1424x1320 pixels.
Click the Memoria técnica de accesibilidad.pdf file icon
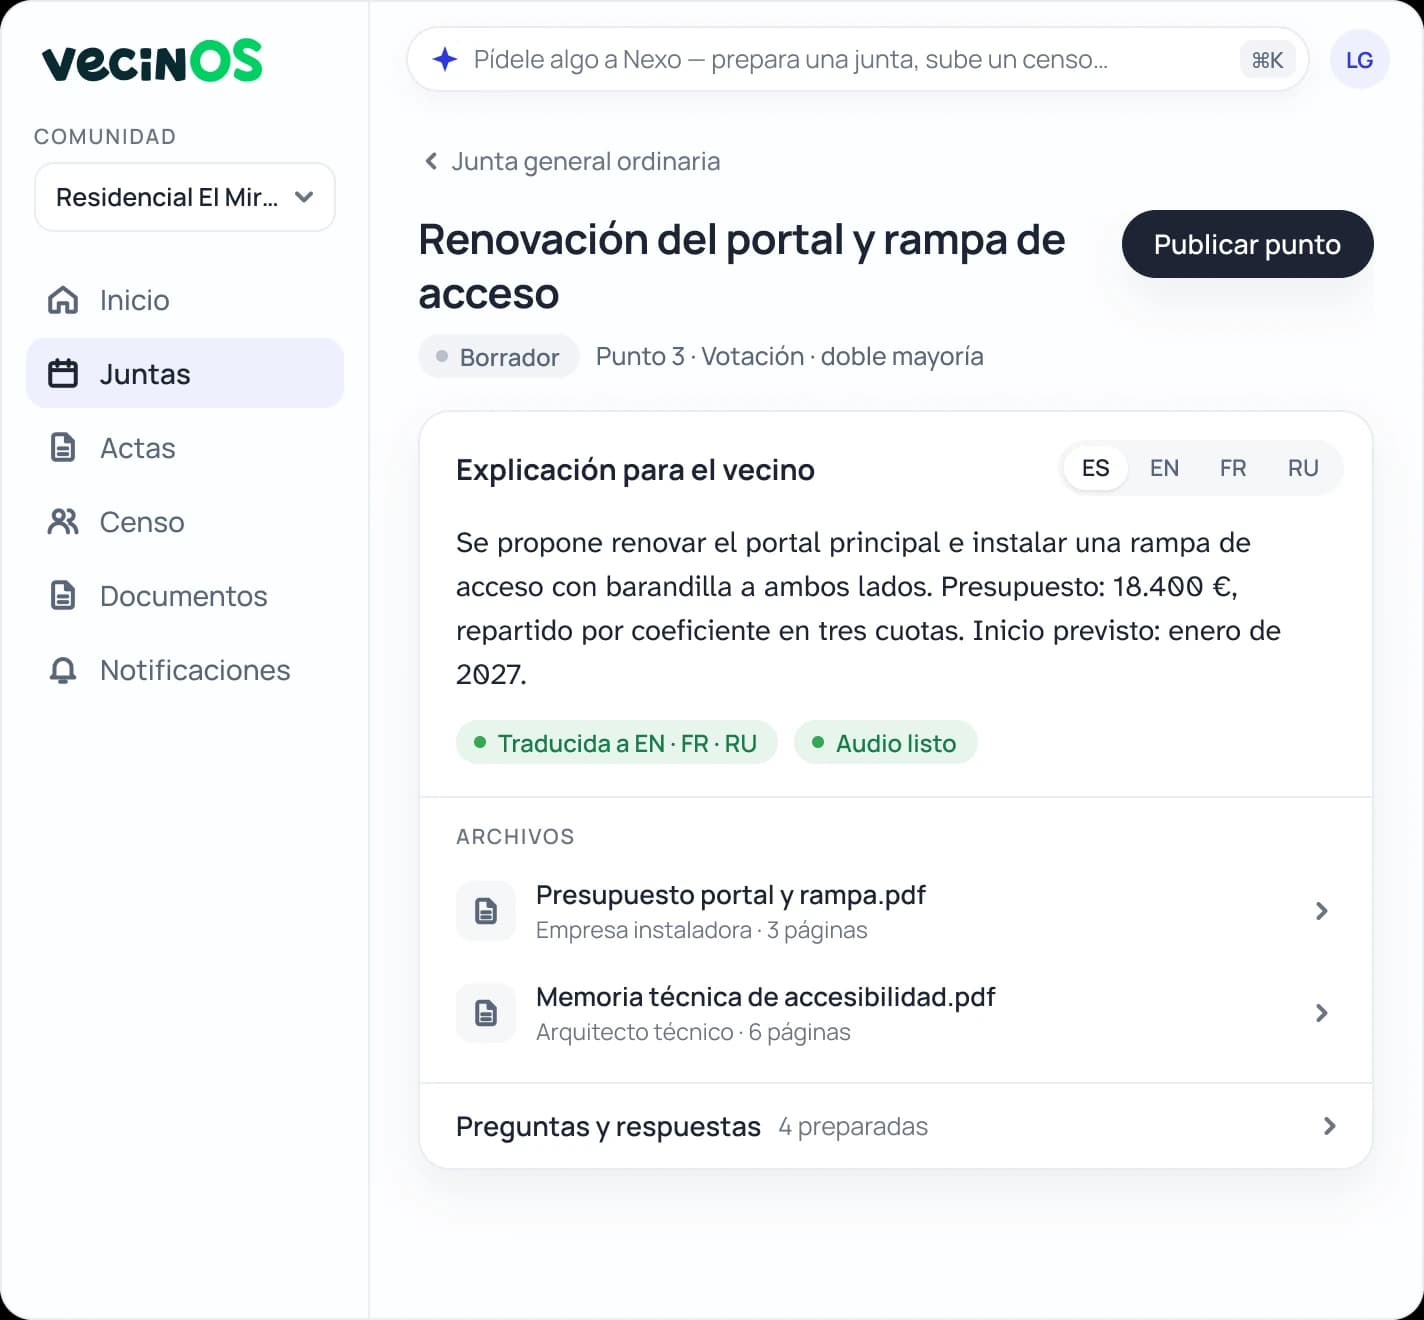coord(486,1013)
